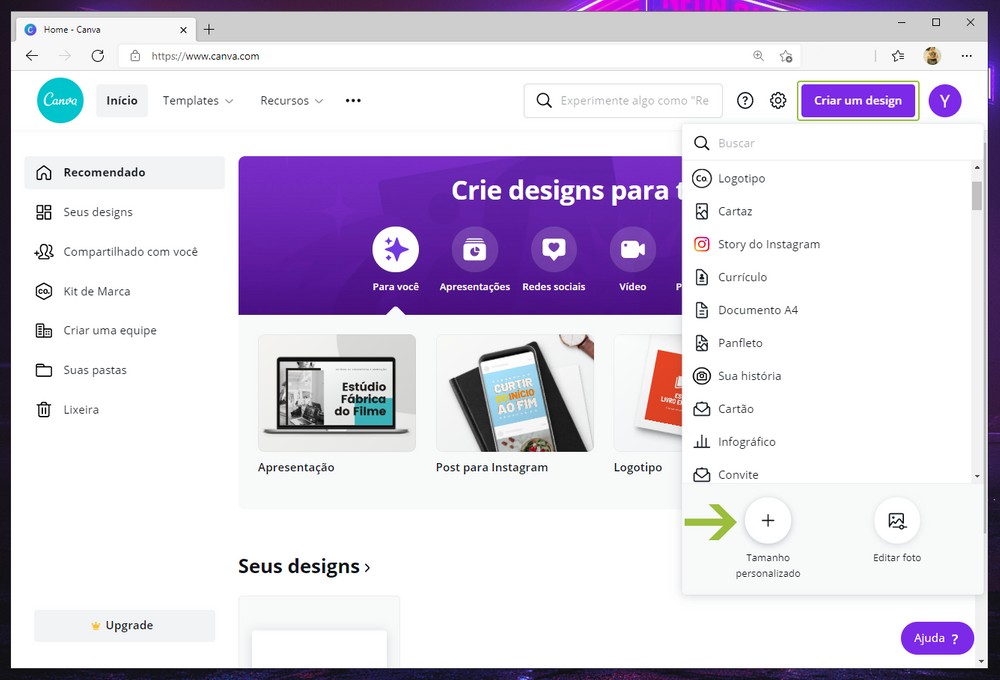The image size is (1000, 680).
Task: Click the header search magnifier icon
Action: [x=543, y=100]
